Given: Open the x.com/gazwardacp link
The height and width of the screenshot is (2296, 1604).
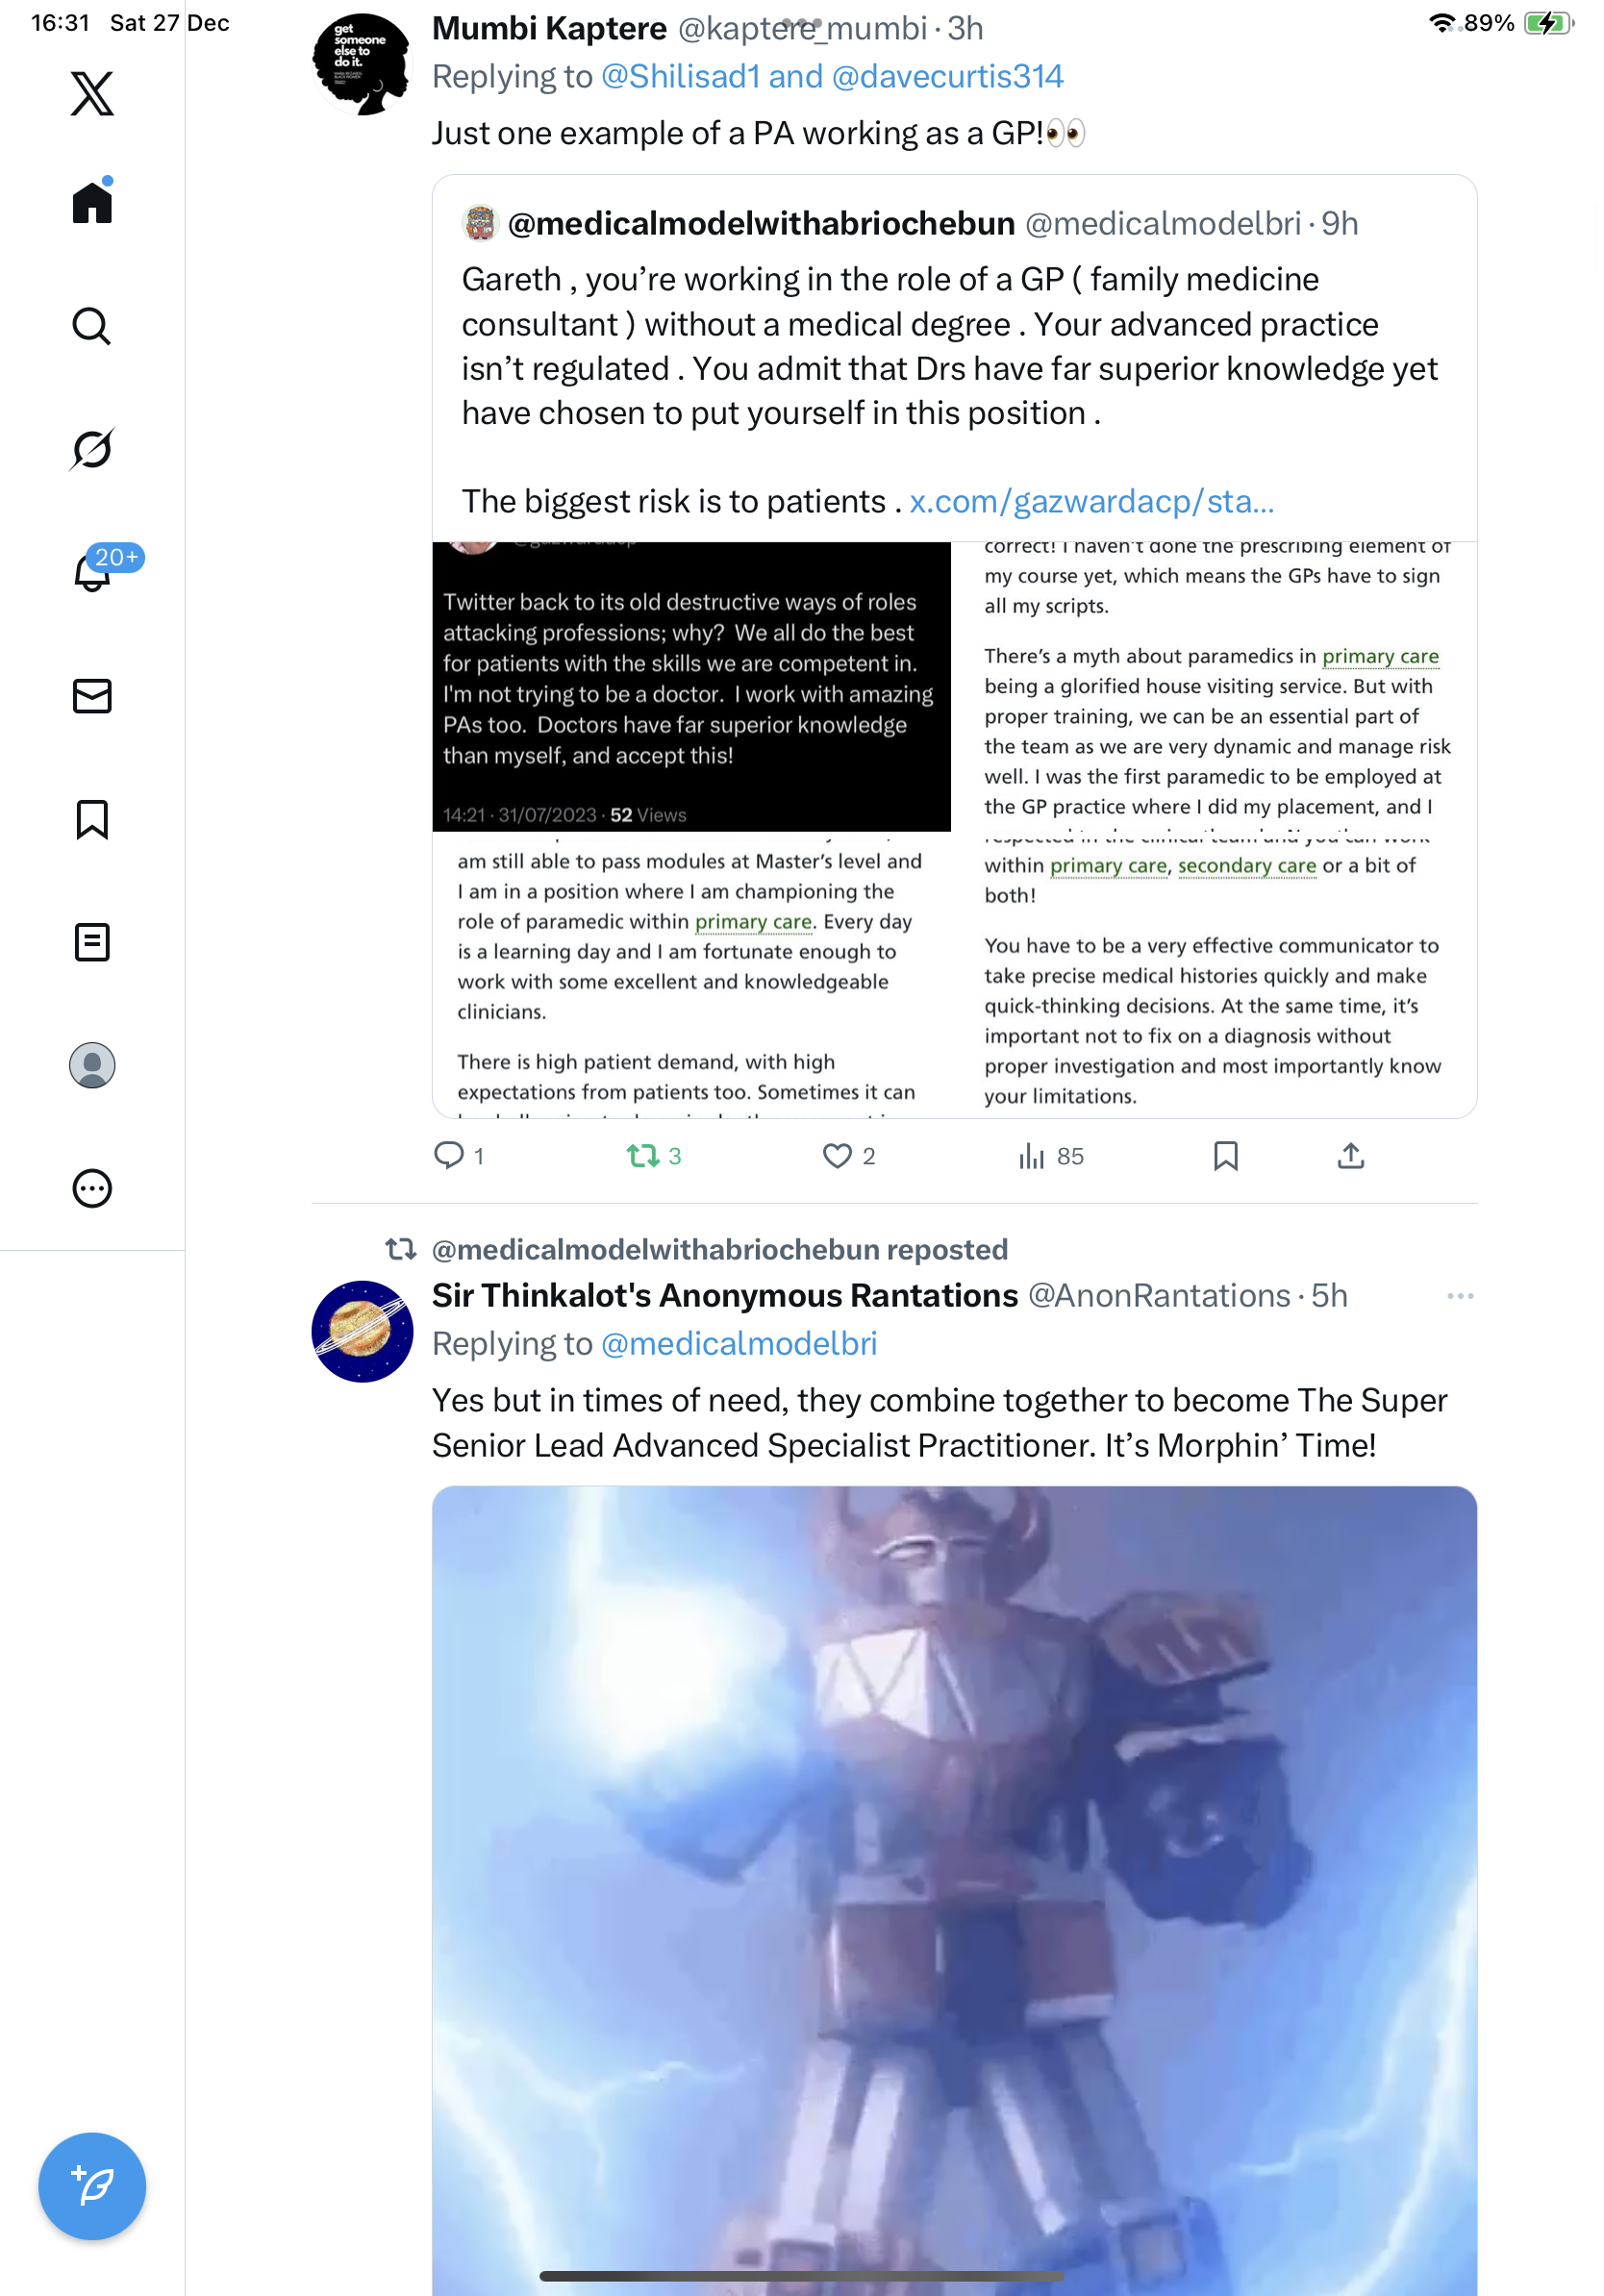Looking at the screenshot, I should pos(1091,501).
